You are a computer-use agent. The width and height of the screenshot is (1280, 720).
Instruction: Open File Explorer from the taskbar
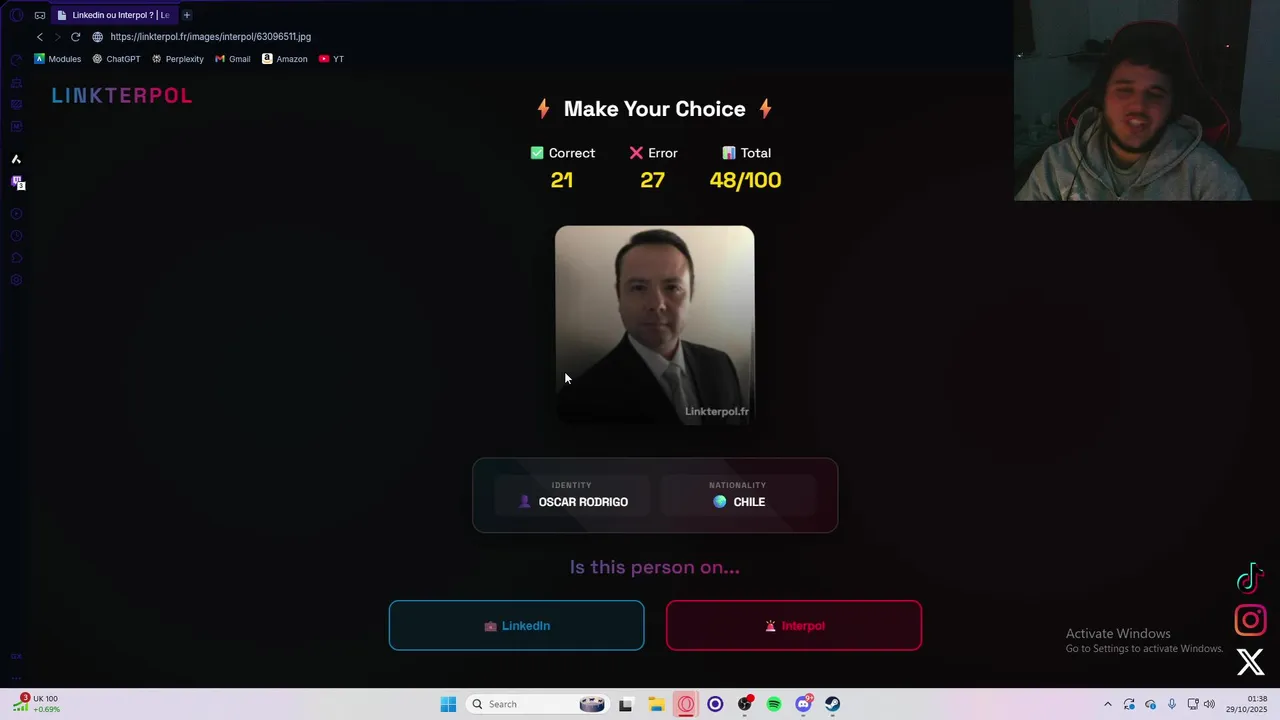coord(656,704)
